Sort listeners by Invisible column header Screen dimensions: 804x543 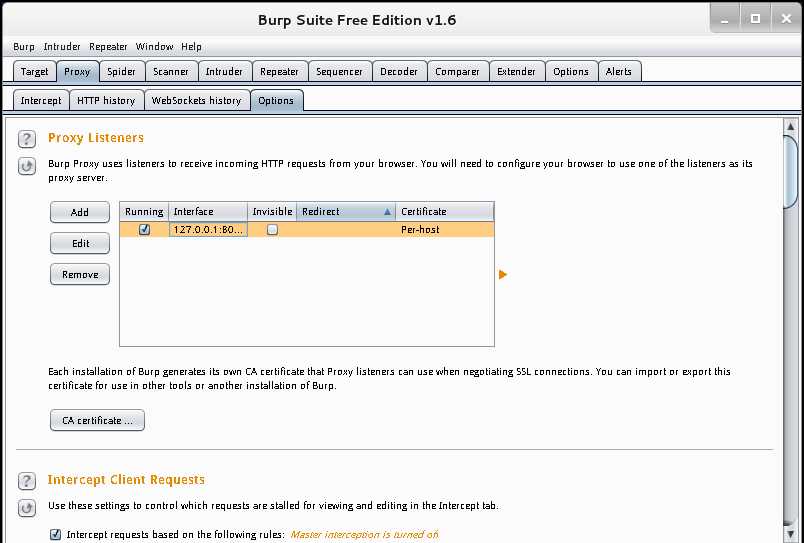click(272, 212)
